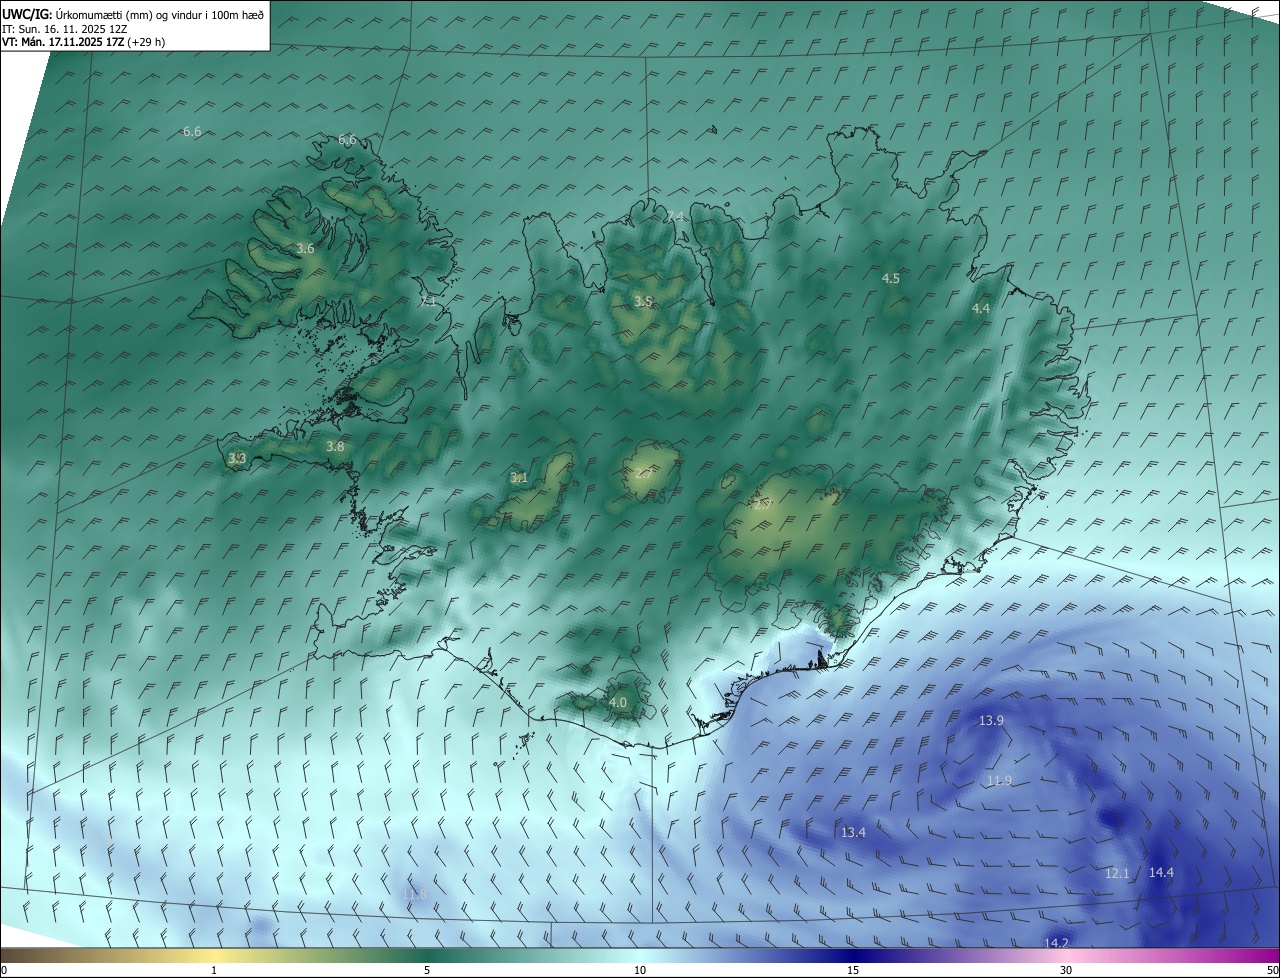Click the 10 tick on the colour scale
Viewport: 1280px width, 978px height.
click(640, 970)
